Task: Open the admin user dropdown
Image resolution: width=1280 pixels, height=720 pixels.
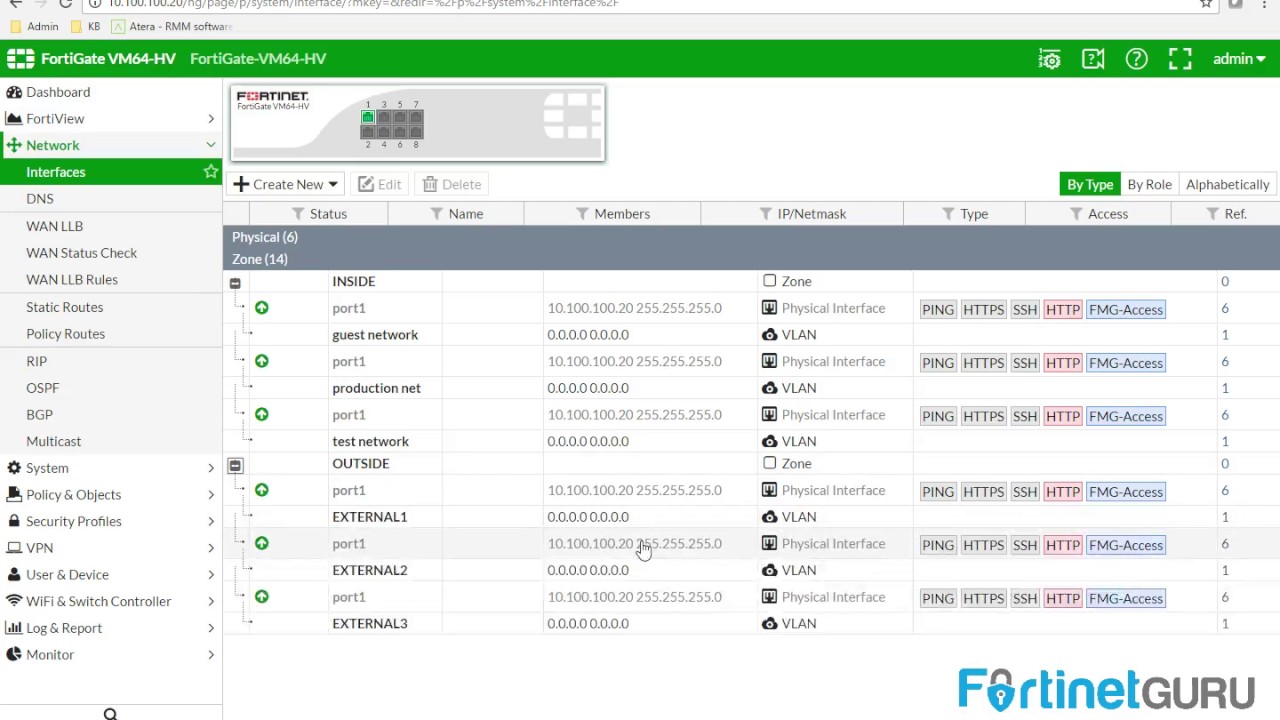Action: pos(1239,59)
